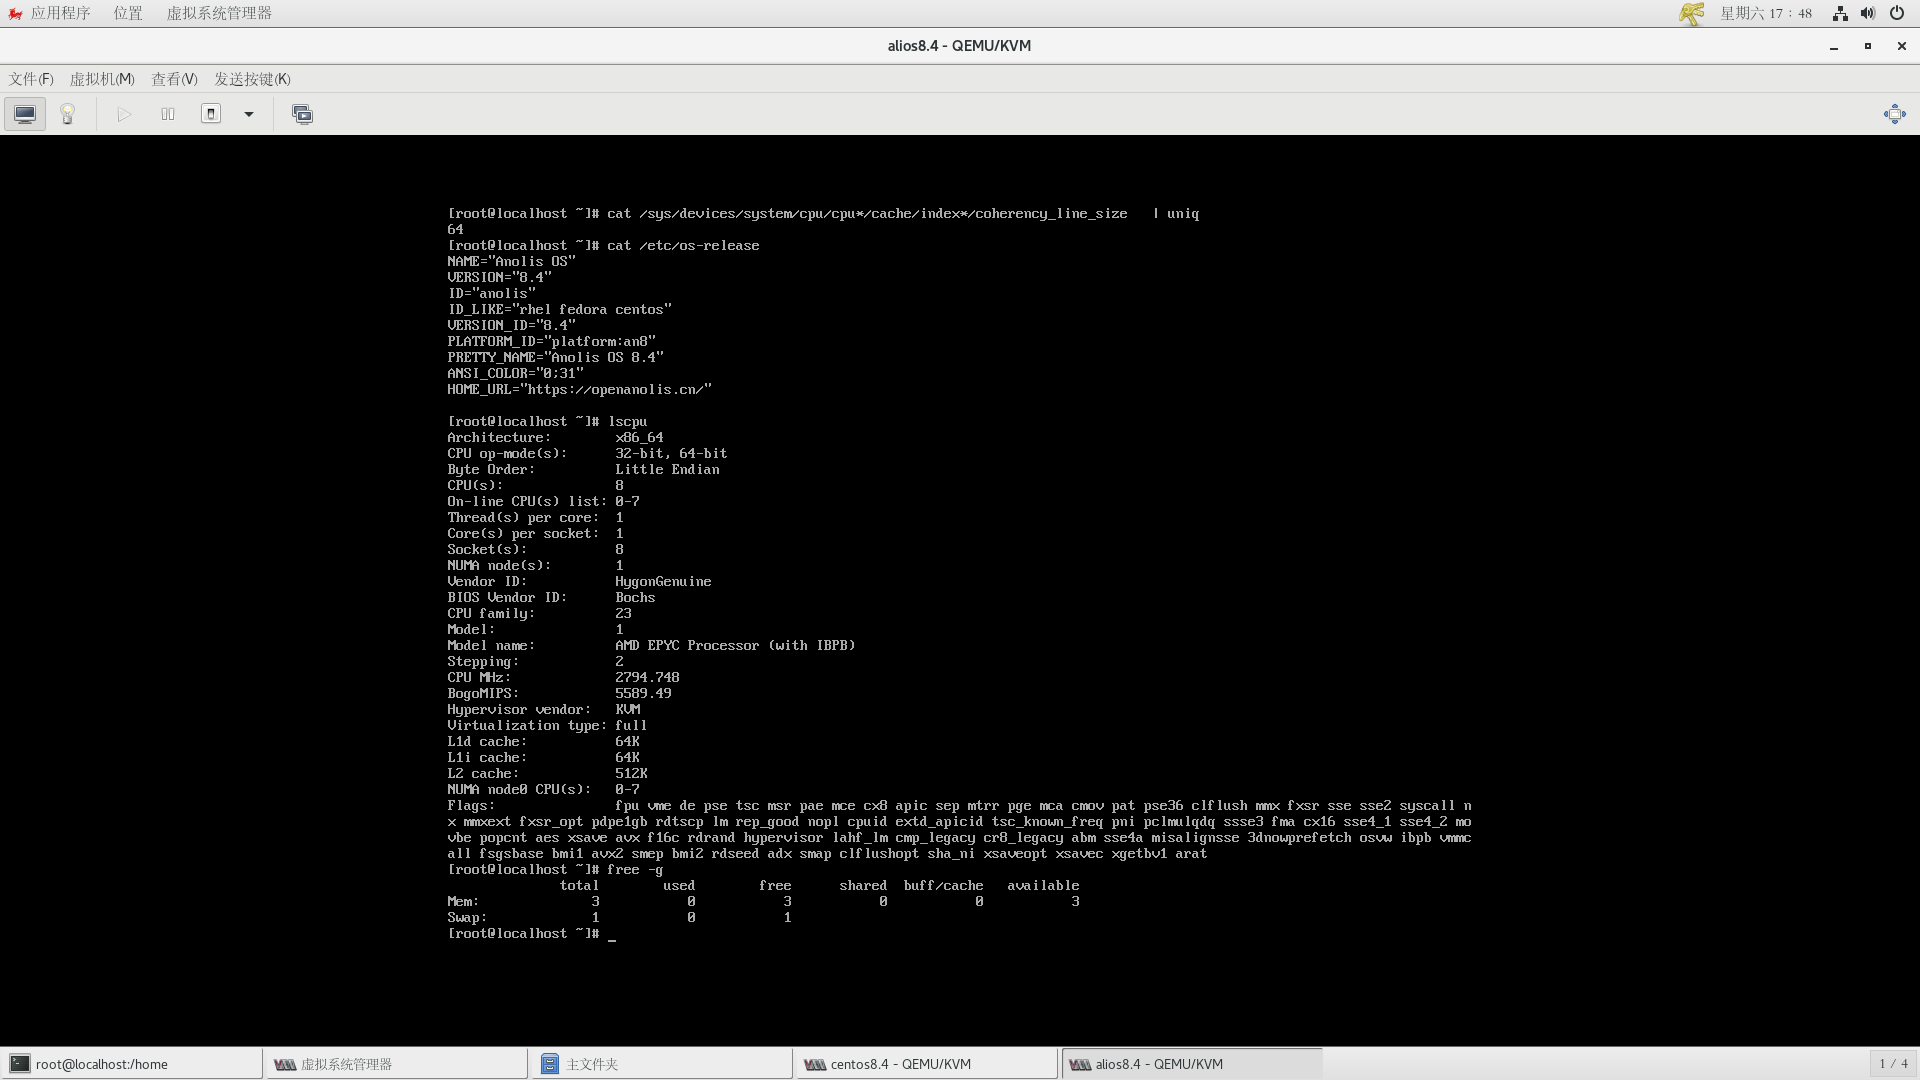
Task: Show virtual hardware details lightbulb
Action: pyautogui.click(x=68, y=114)
